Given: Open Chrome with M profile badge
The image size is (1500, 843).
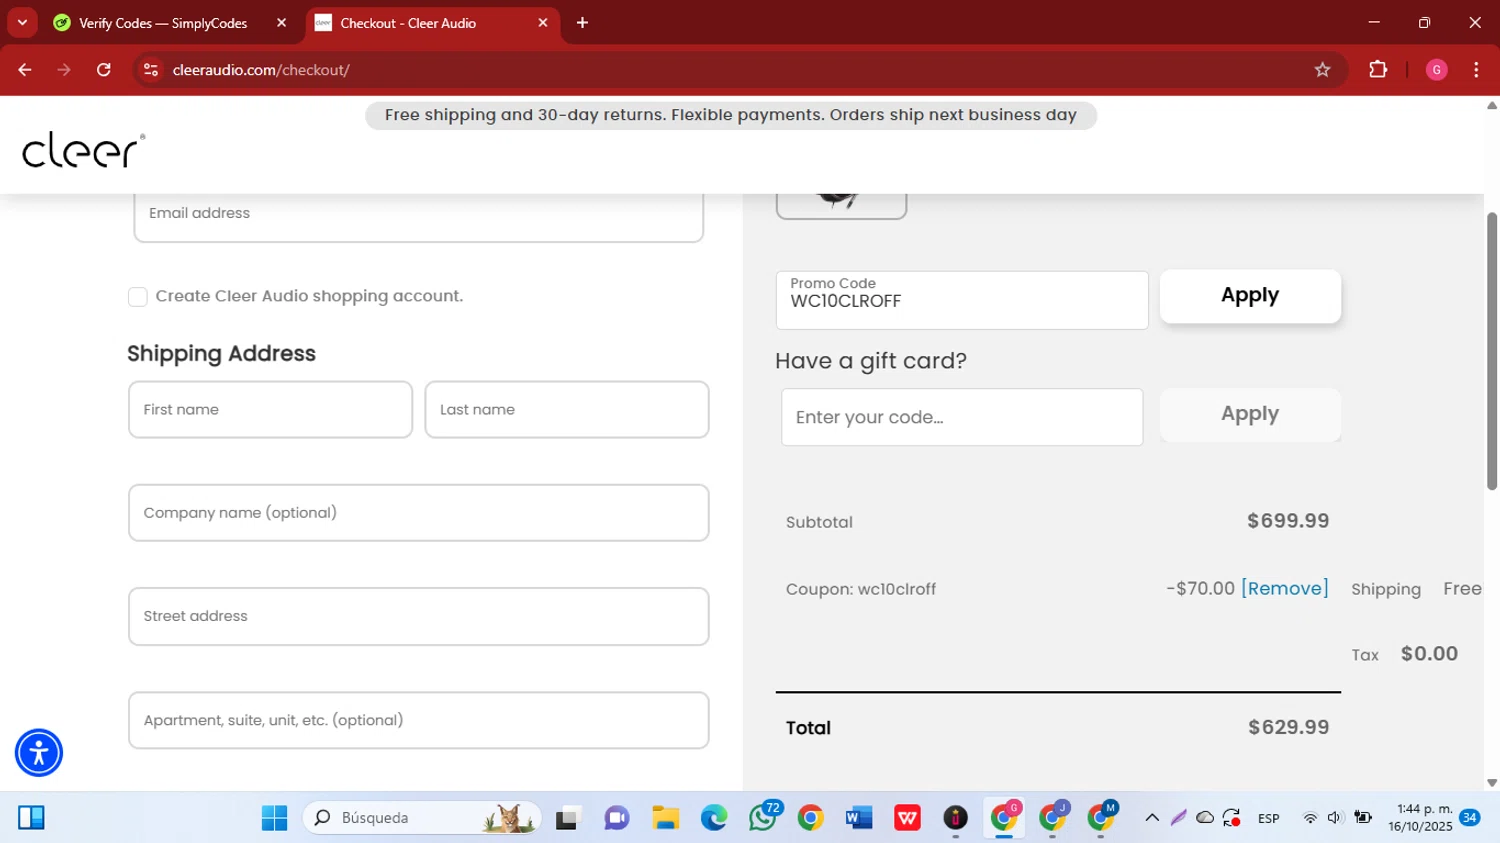Looking at the screenshot, I should coord(1101,818).
